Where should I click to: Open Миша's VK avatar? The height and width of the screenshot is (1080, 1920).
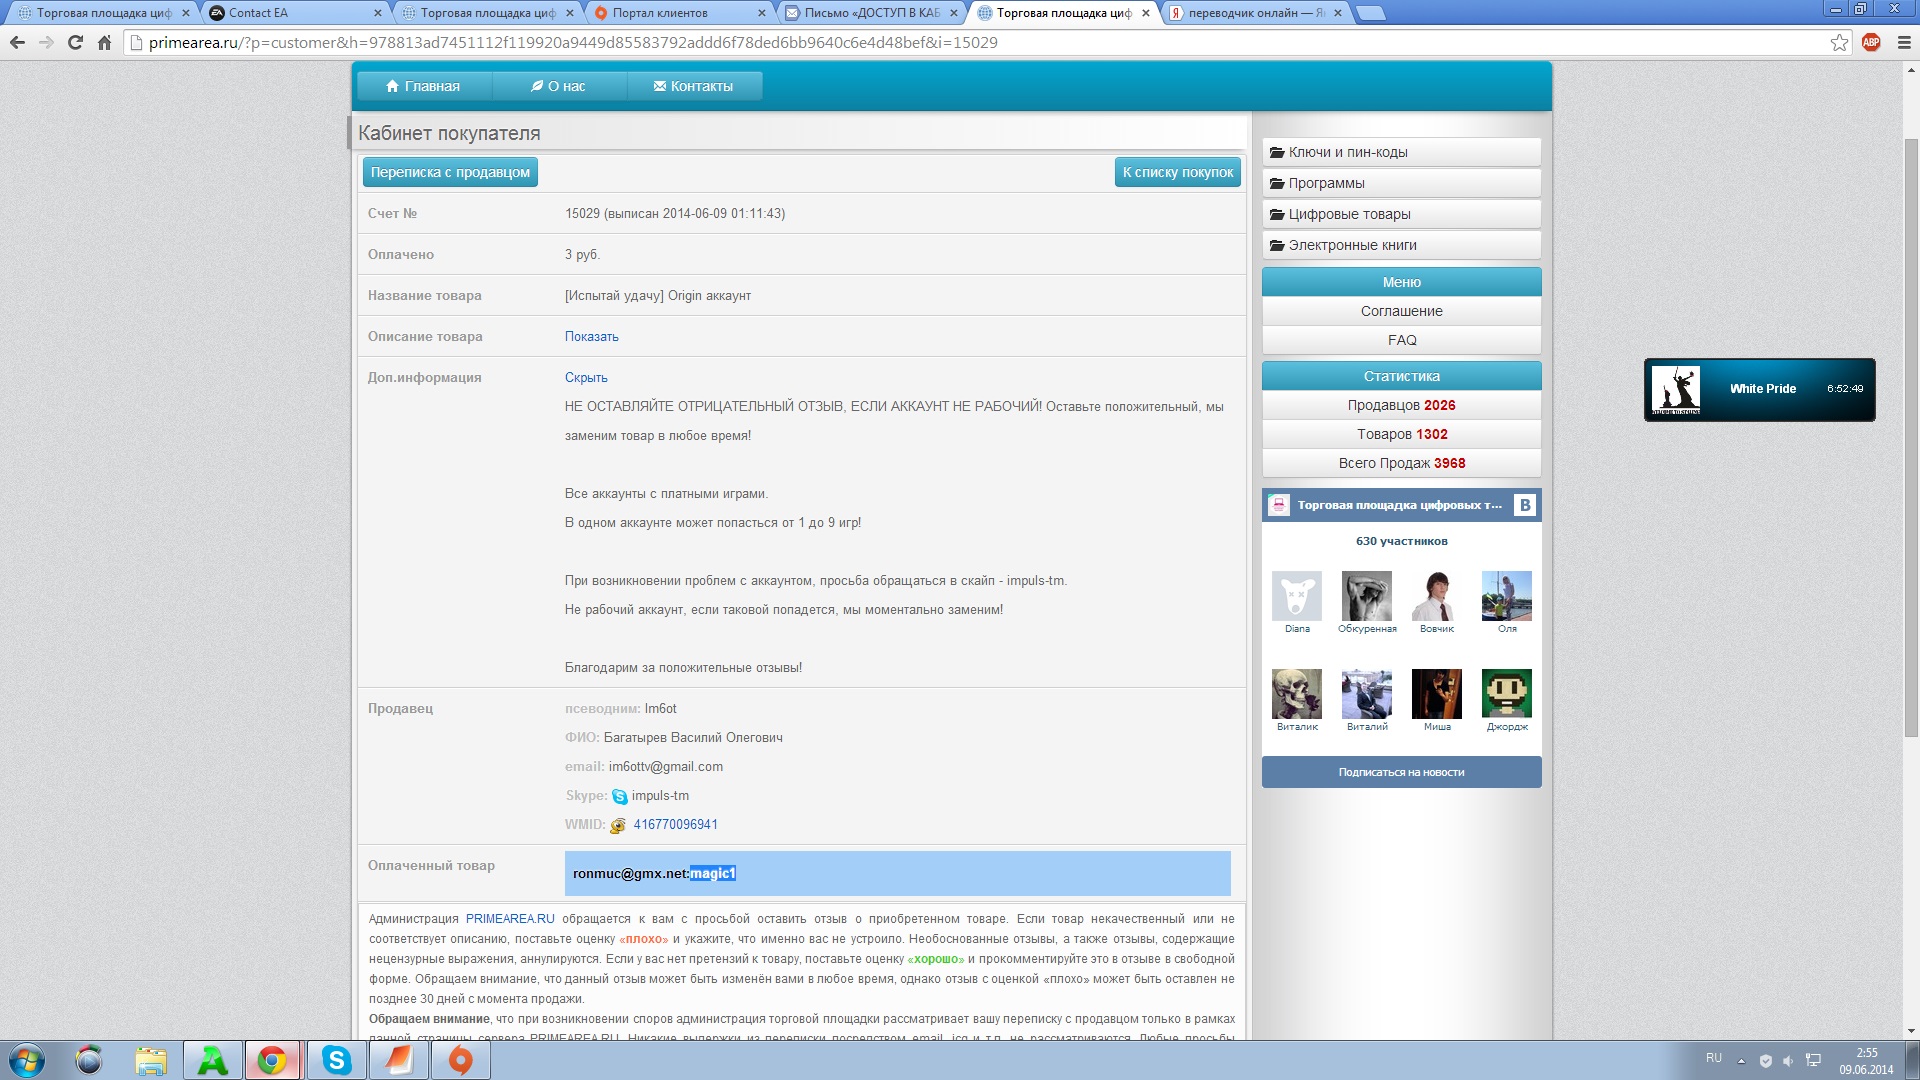[1437, 694]
